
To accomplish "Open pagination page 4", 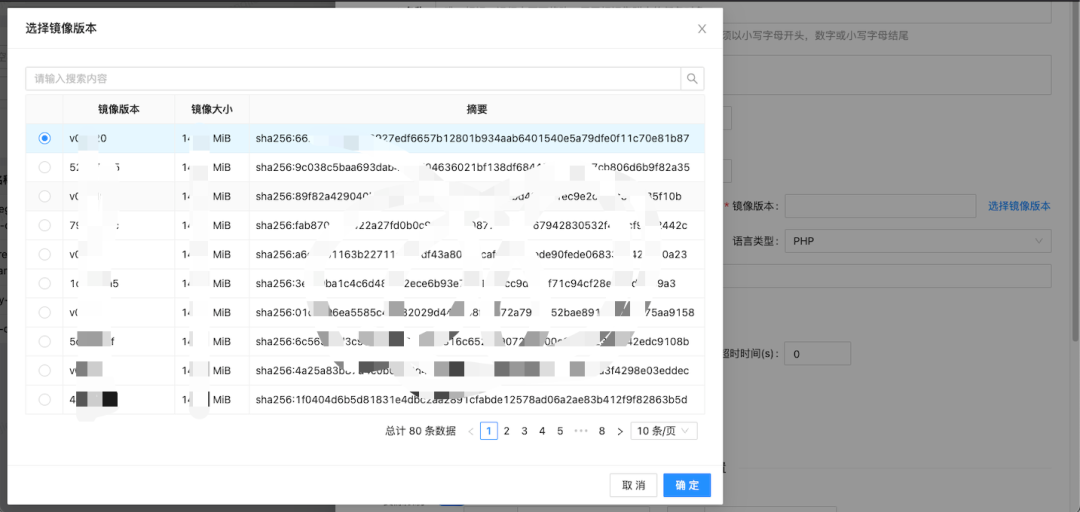I will [x=542, y=431].
